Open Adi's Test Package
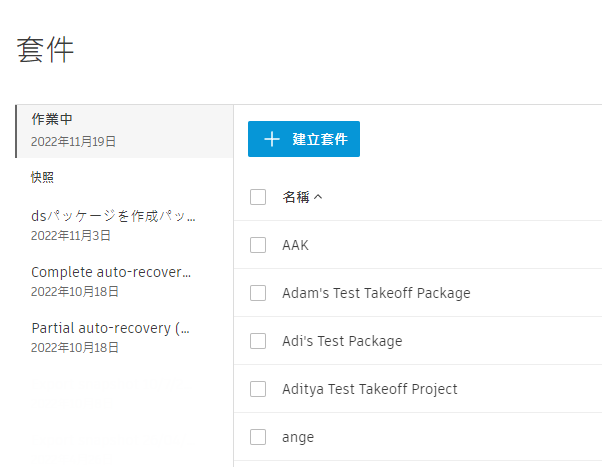This screenshot has height=467, width=602. point(342,341)
